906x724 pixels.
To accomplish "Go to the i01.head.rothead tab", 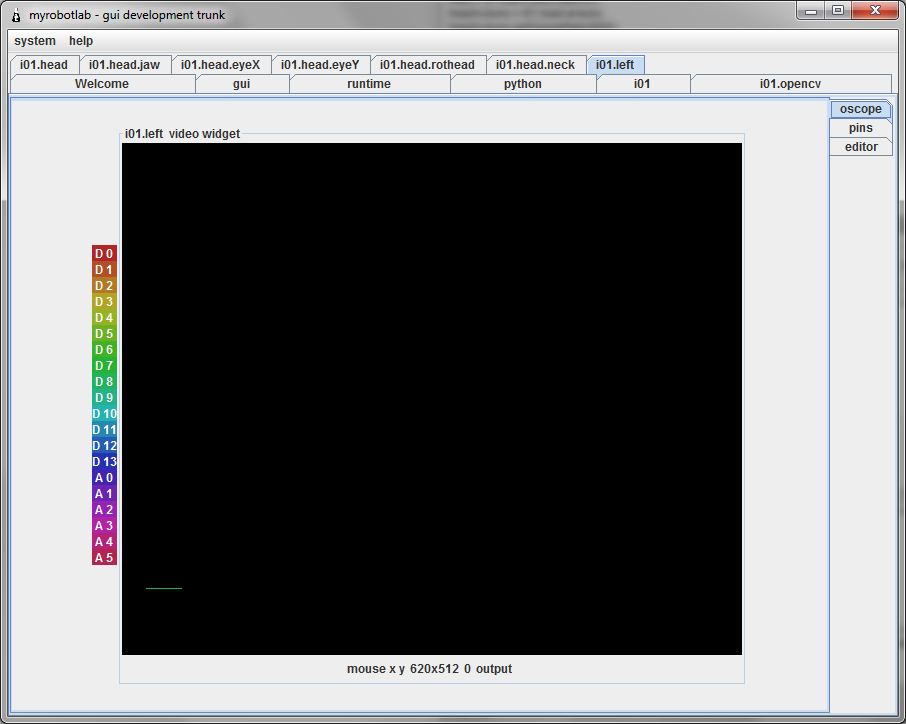I will tap(427, 65).
